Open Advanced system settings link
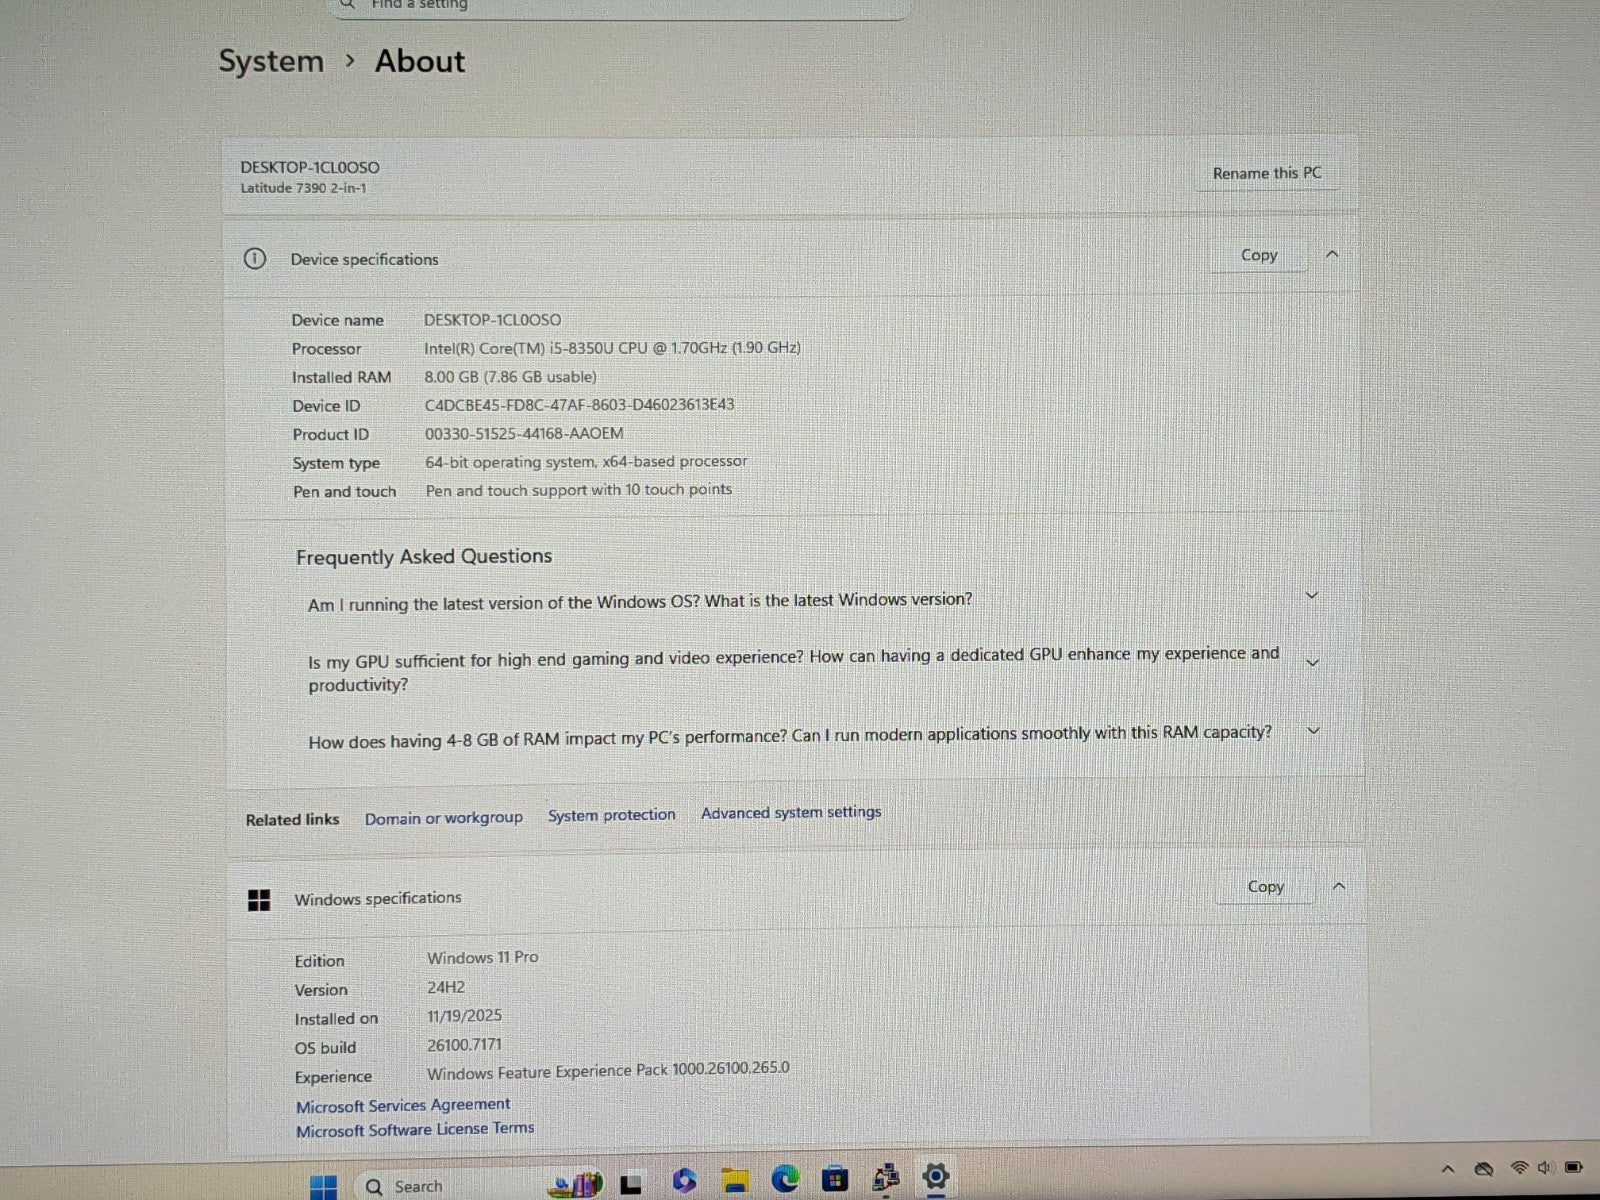Screen dimensions: 1600x1200 coord(790,813)
